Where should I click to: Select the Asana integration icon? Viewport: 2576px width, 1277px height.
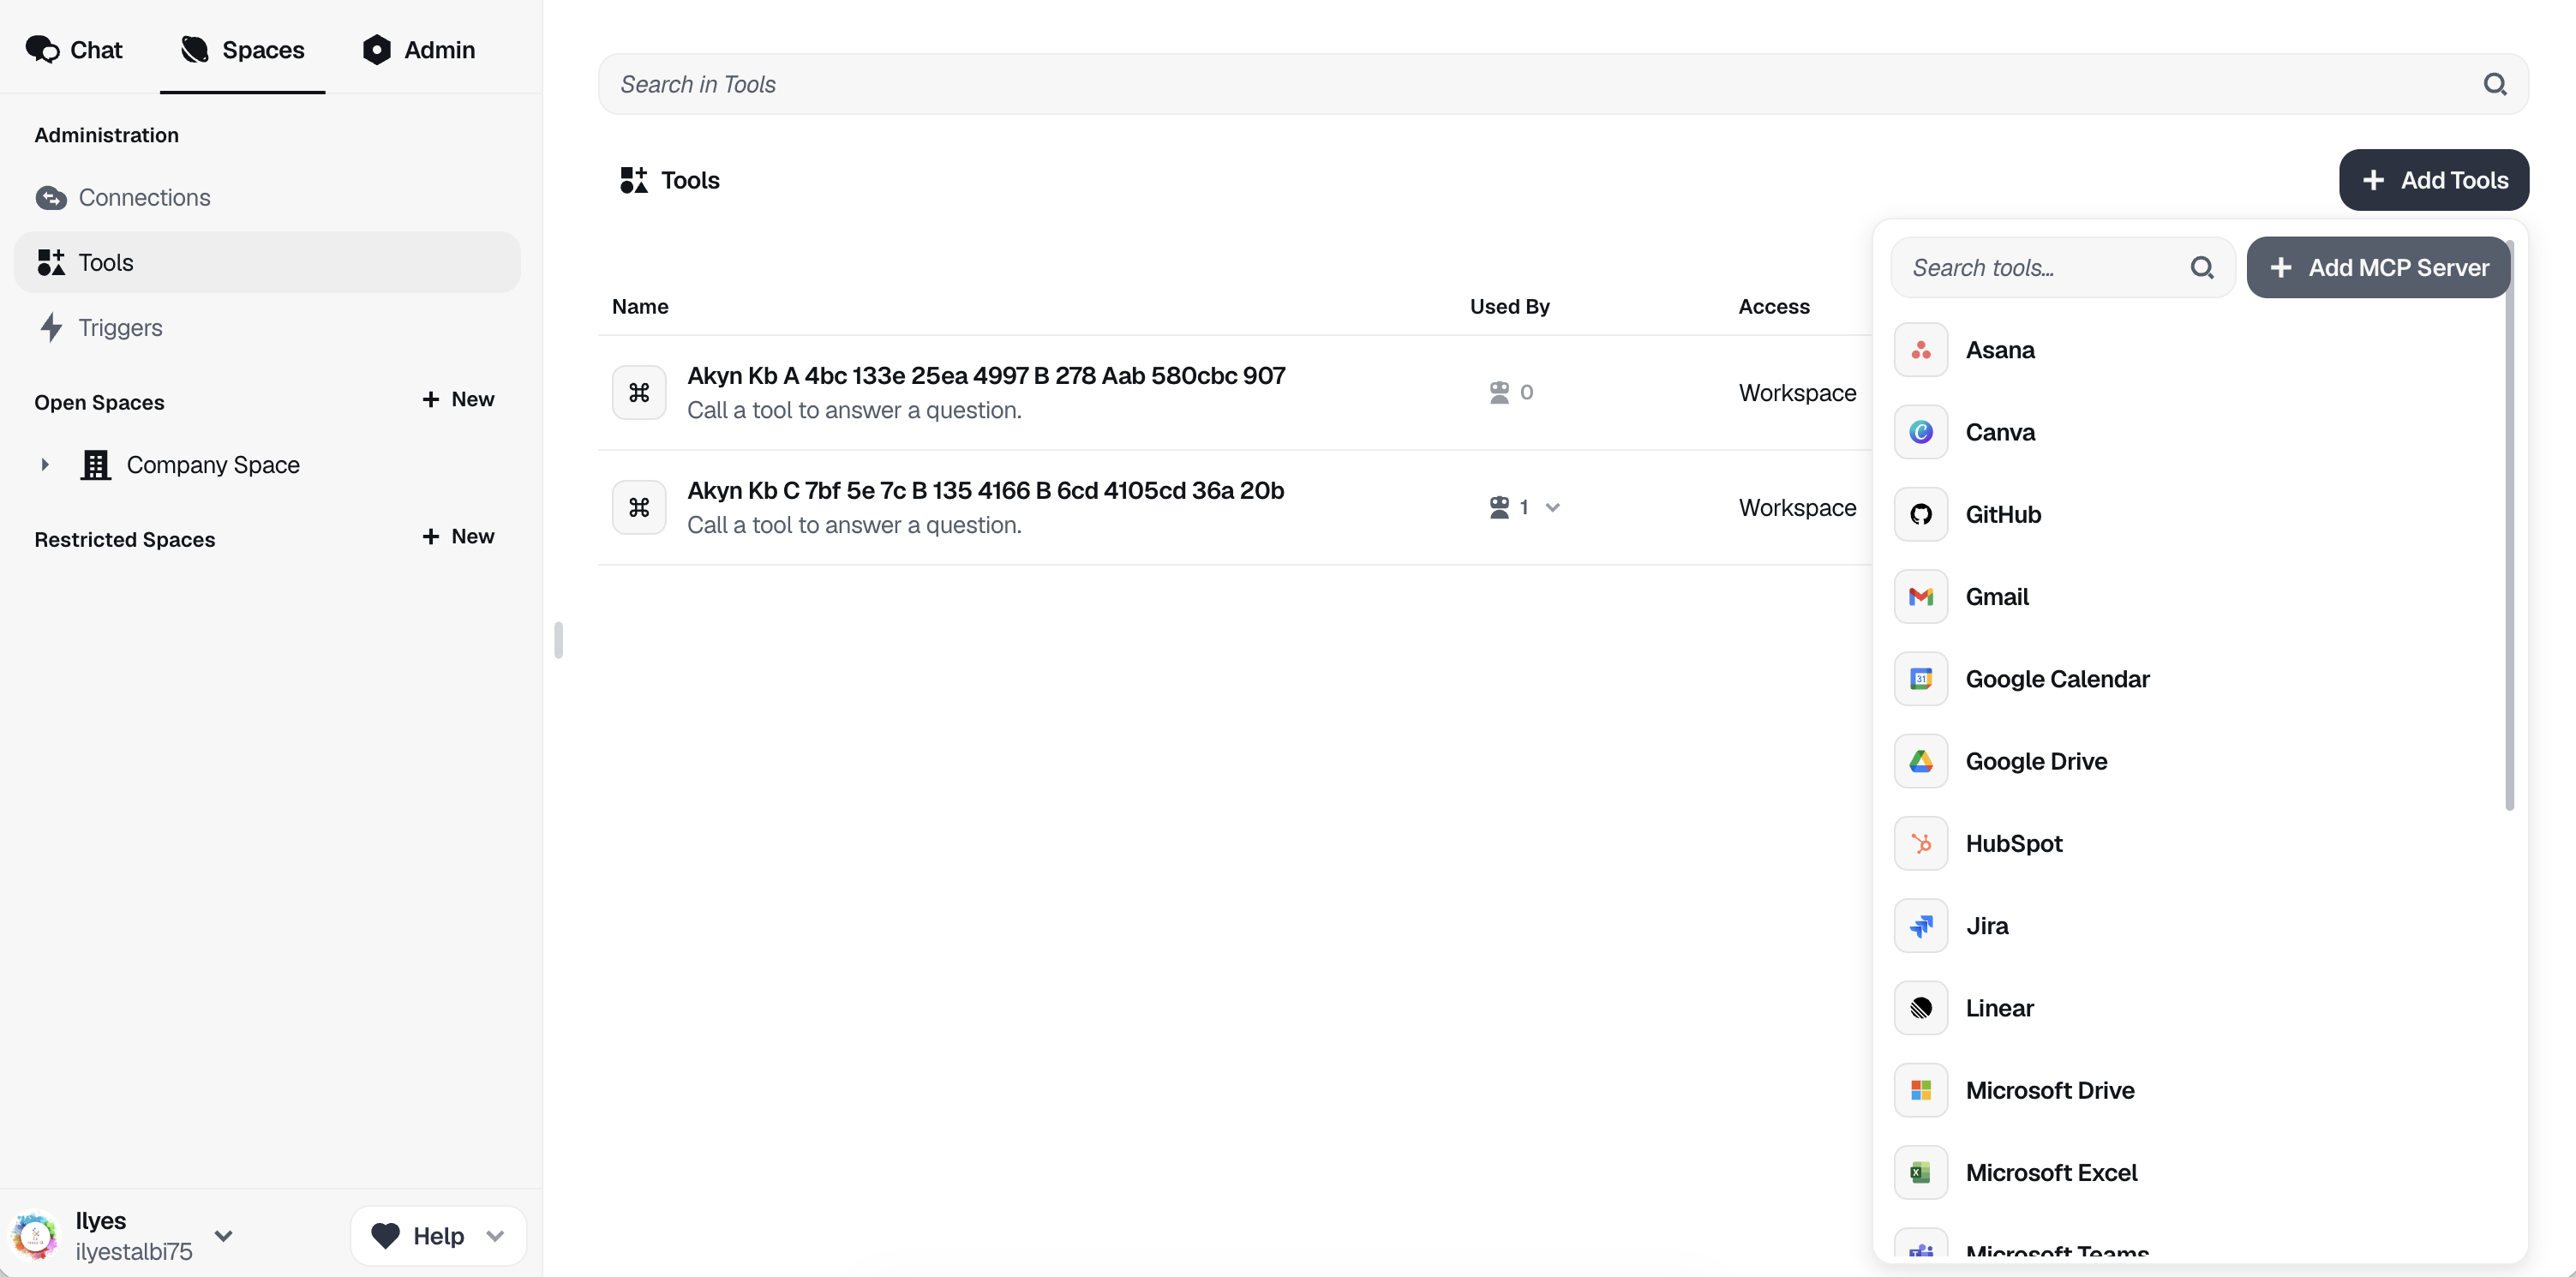click(x=1920, y=350)
